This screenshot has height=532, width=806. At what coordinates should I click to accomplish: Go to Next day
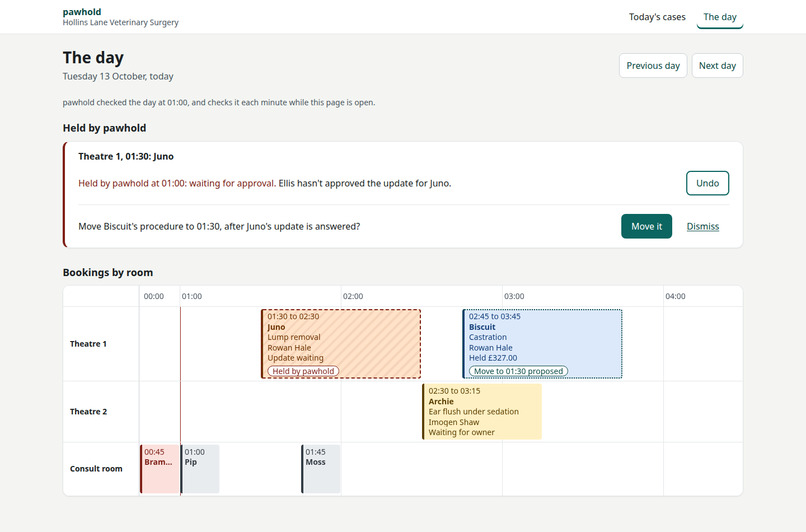click(717, 66)
